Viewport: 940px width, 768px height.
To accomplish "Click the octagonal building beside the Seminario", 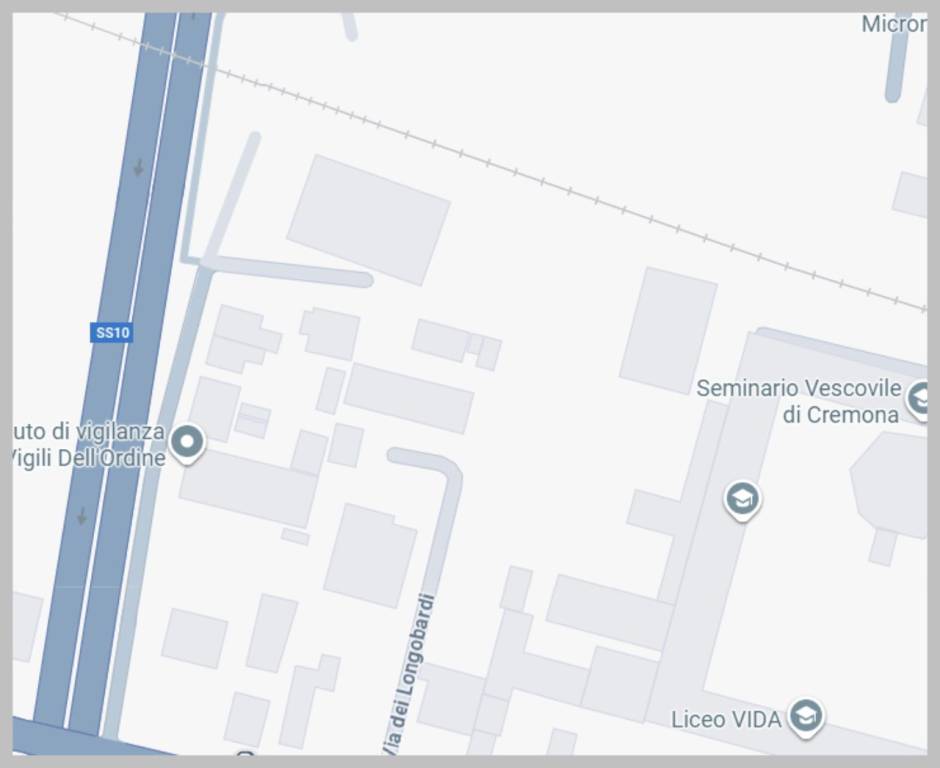I will pyautogui.click(x=891, y=485).
